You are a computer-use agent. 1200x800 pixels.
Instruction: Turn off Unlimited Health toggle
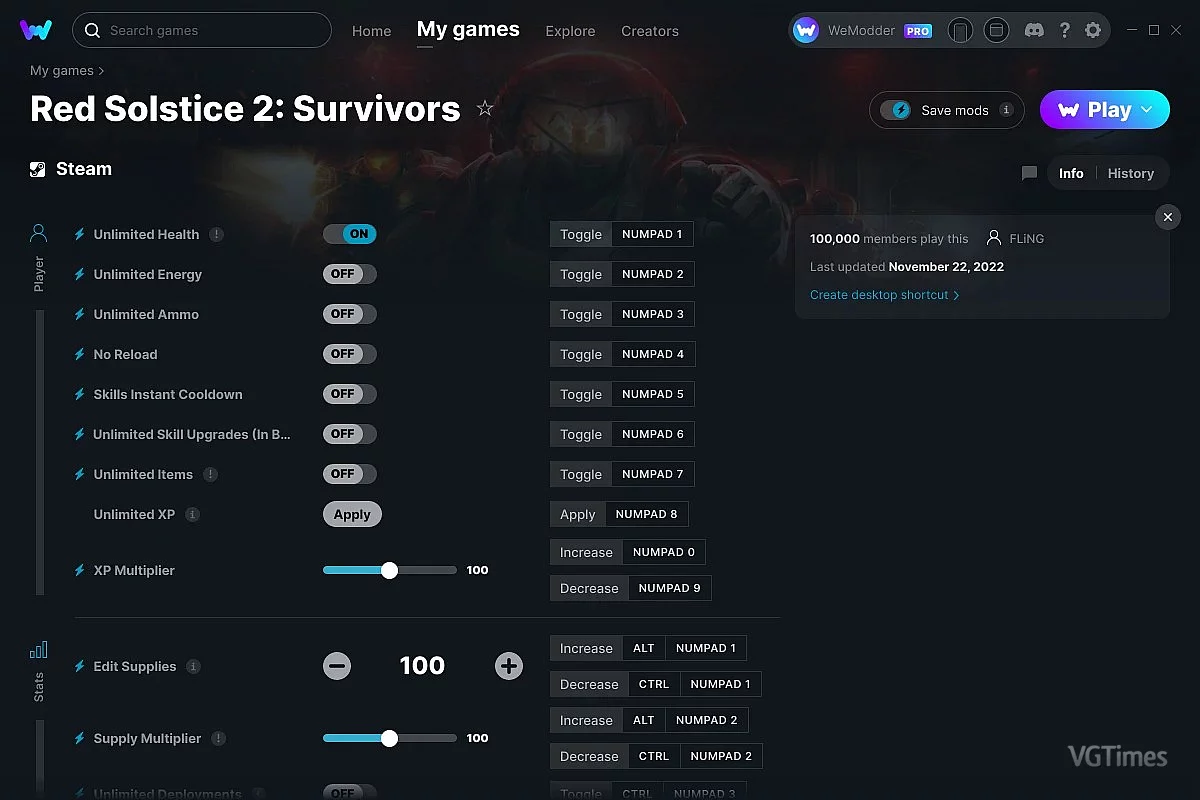pyautogui.click(x=350, y=234)
